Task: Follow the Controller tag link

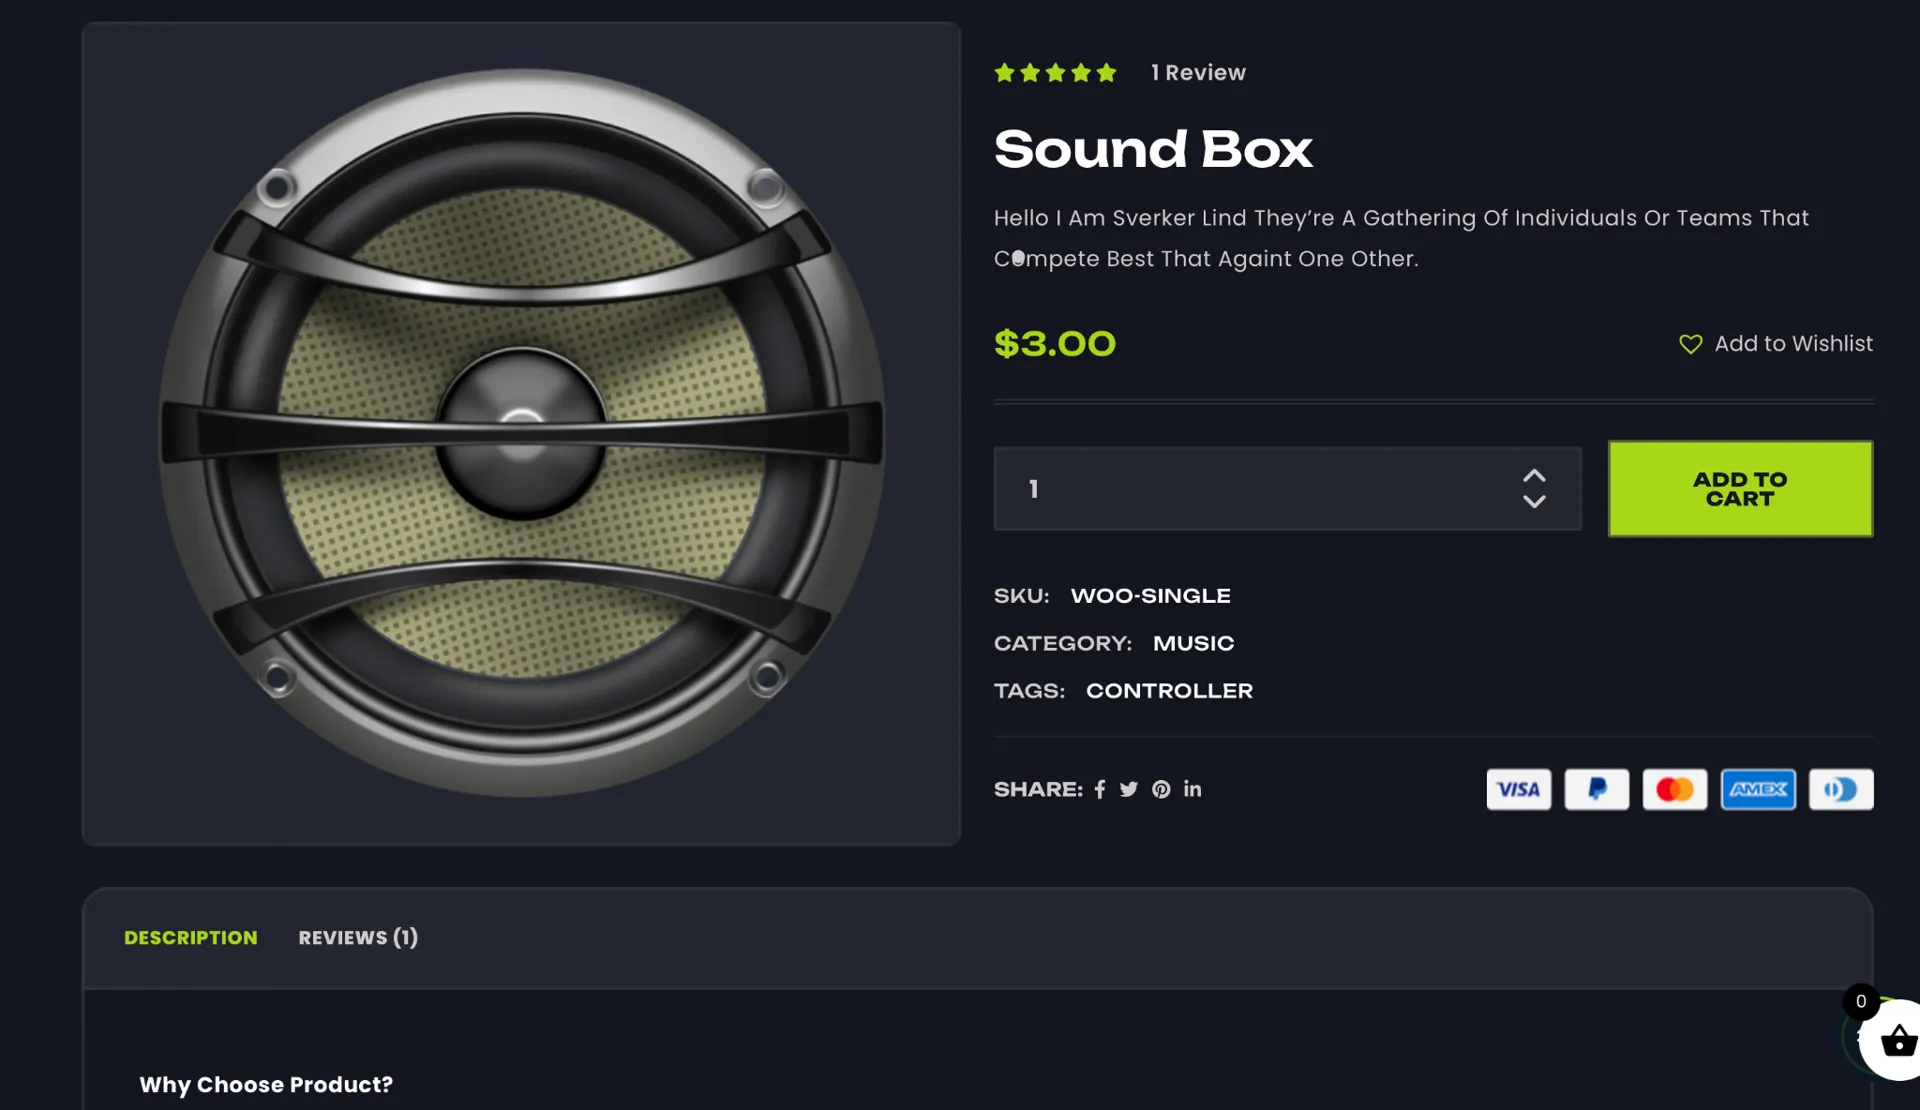Action: point(1169,691)
